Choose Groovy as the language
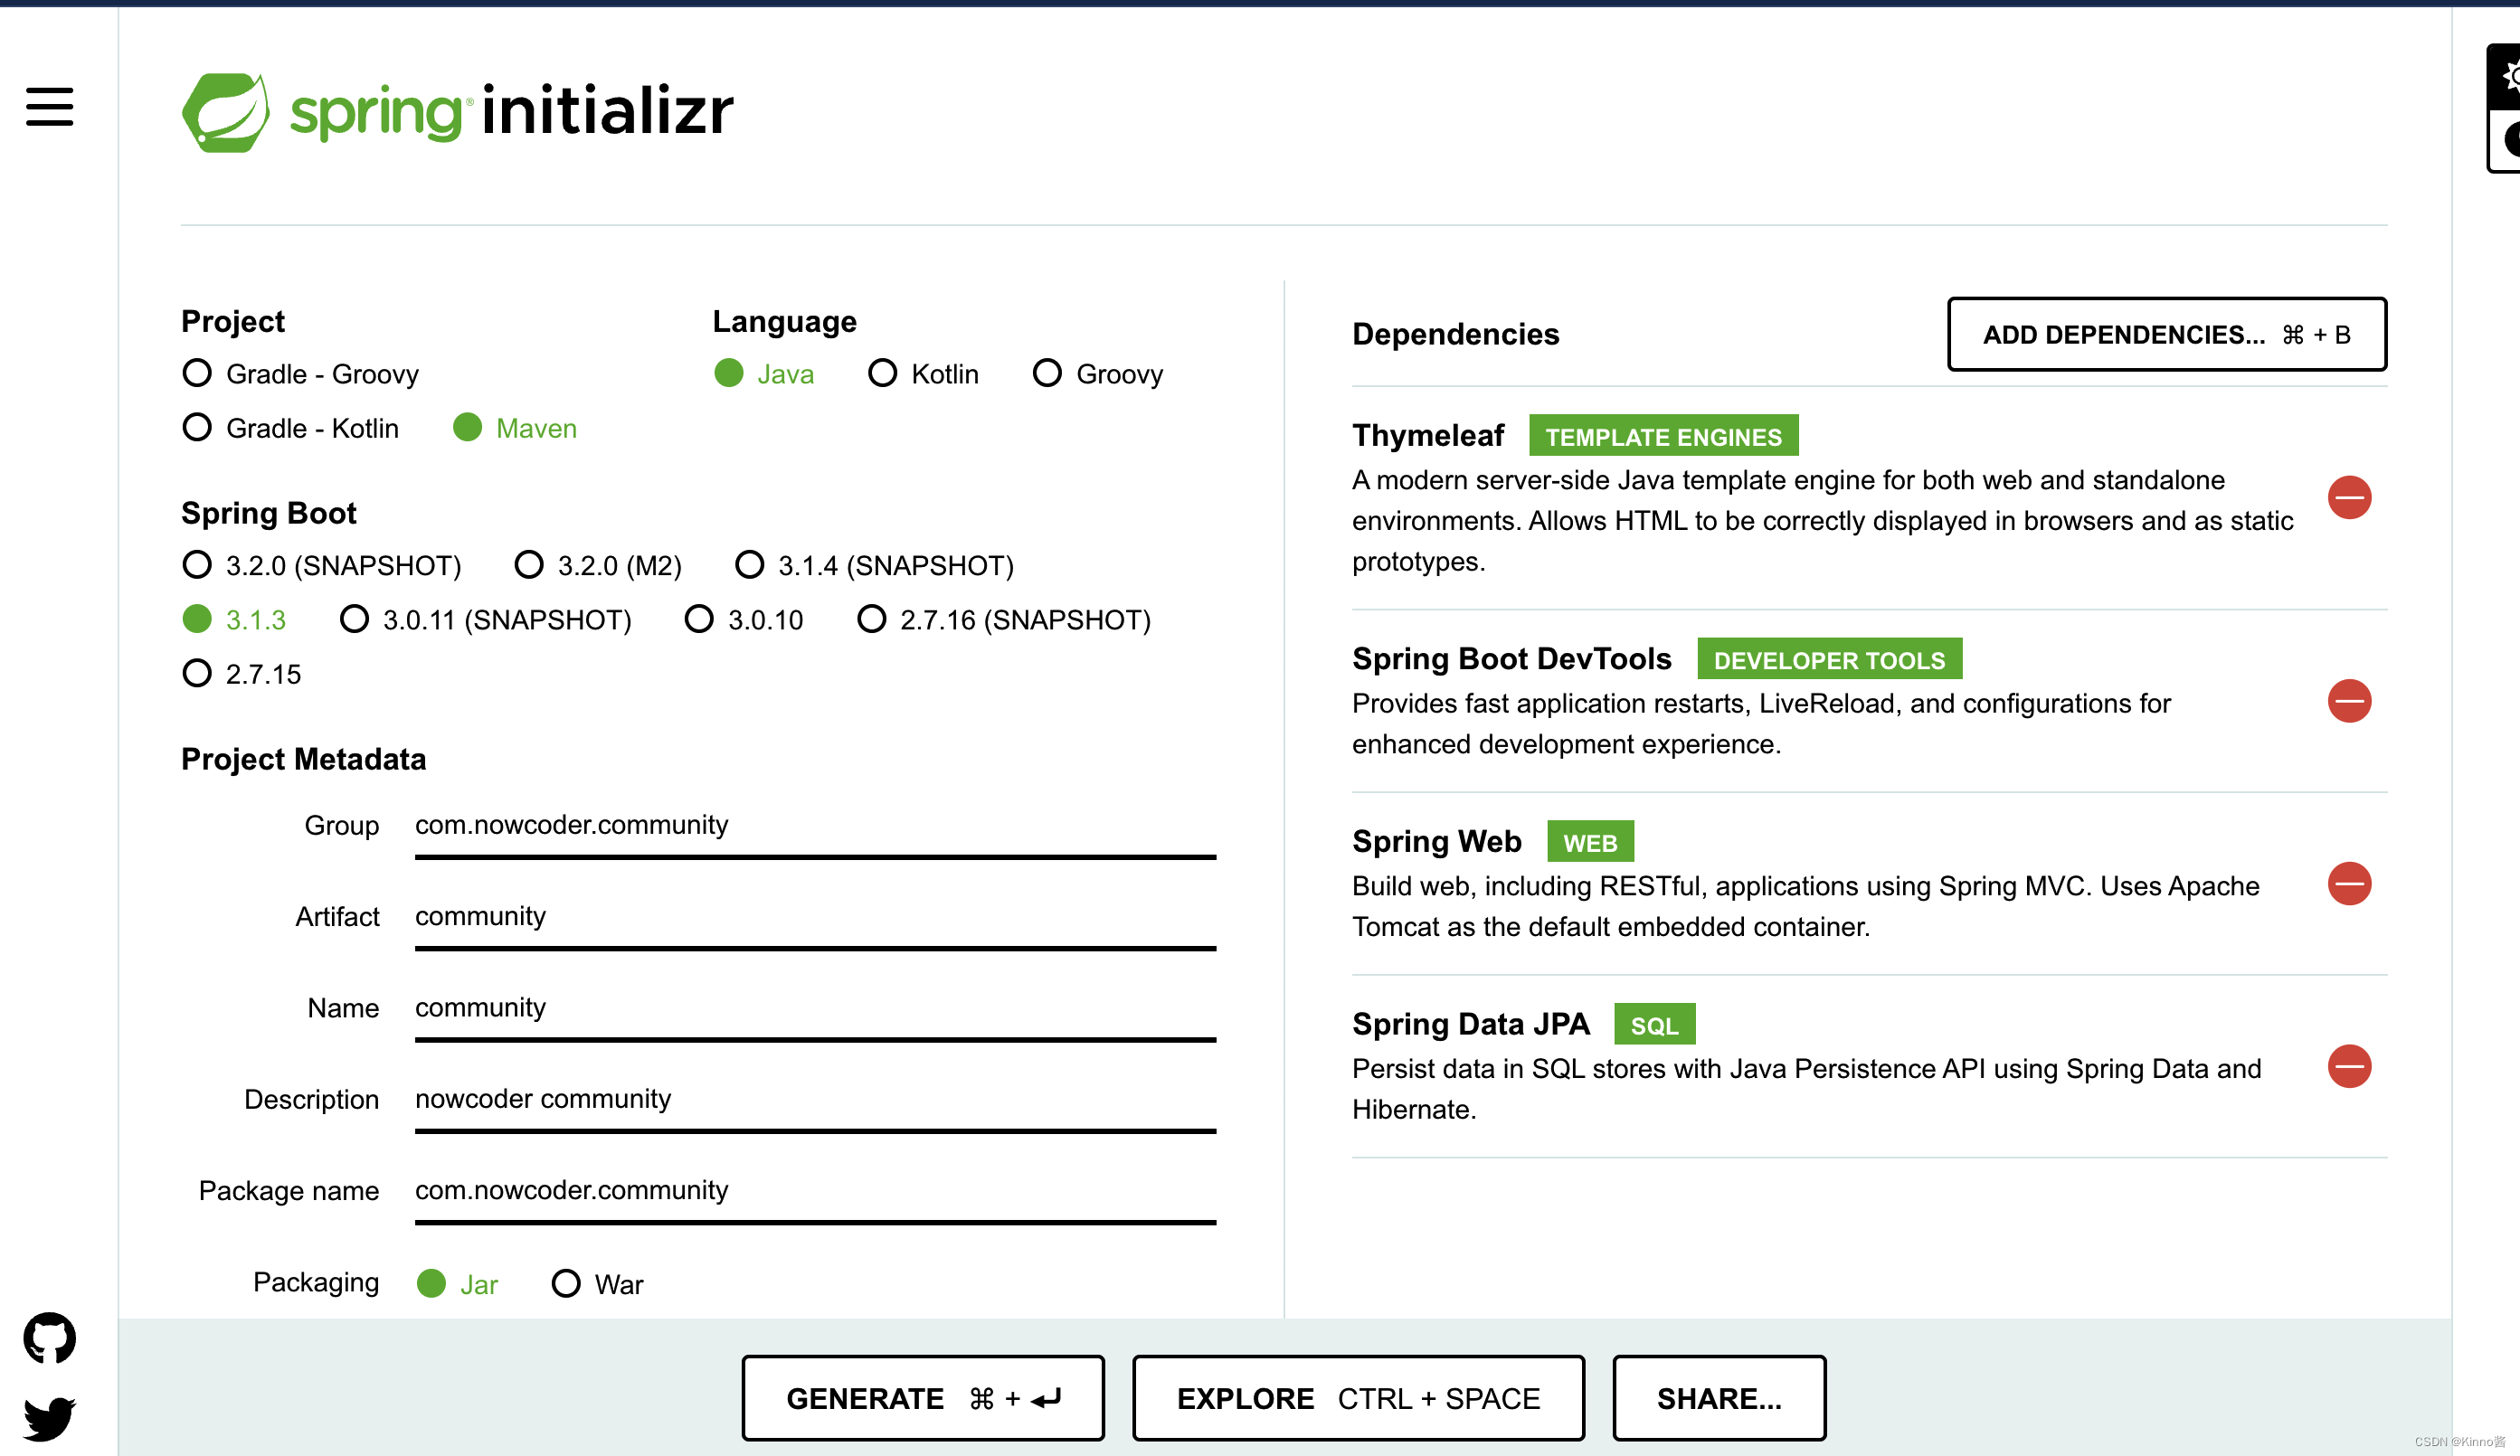 [1098, 373]
